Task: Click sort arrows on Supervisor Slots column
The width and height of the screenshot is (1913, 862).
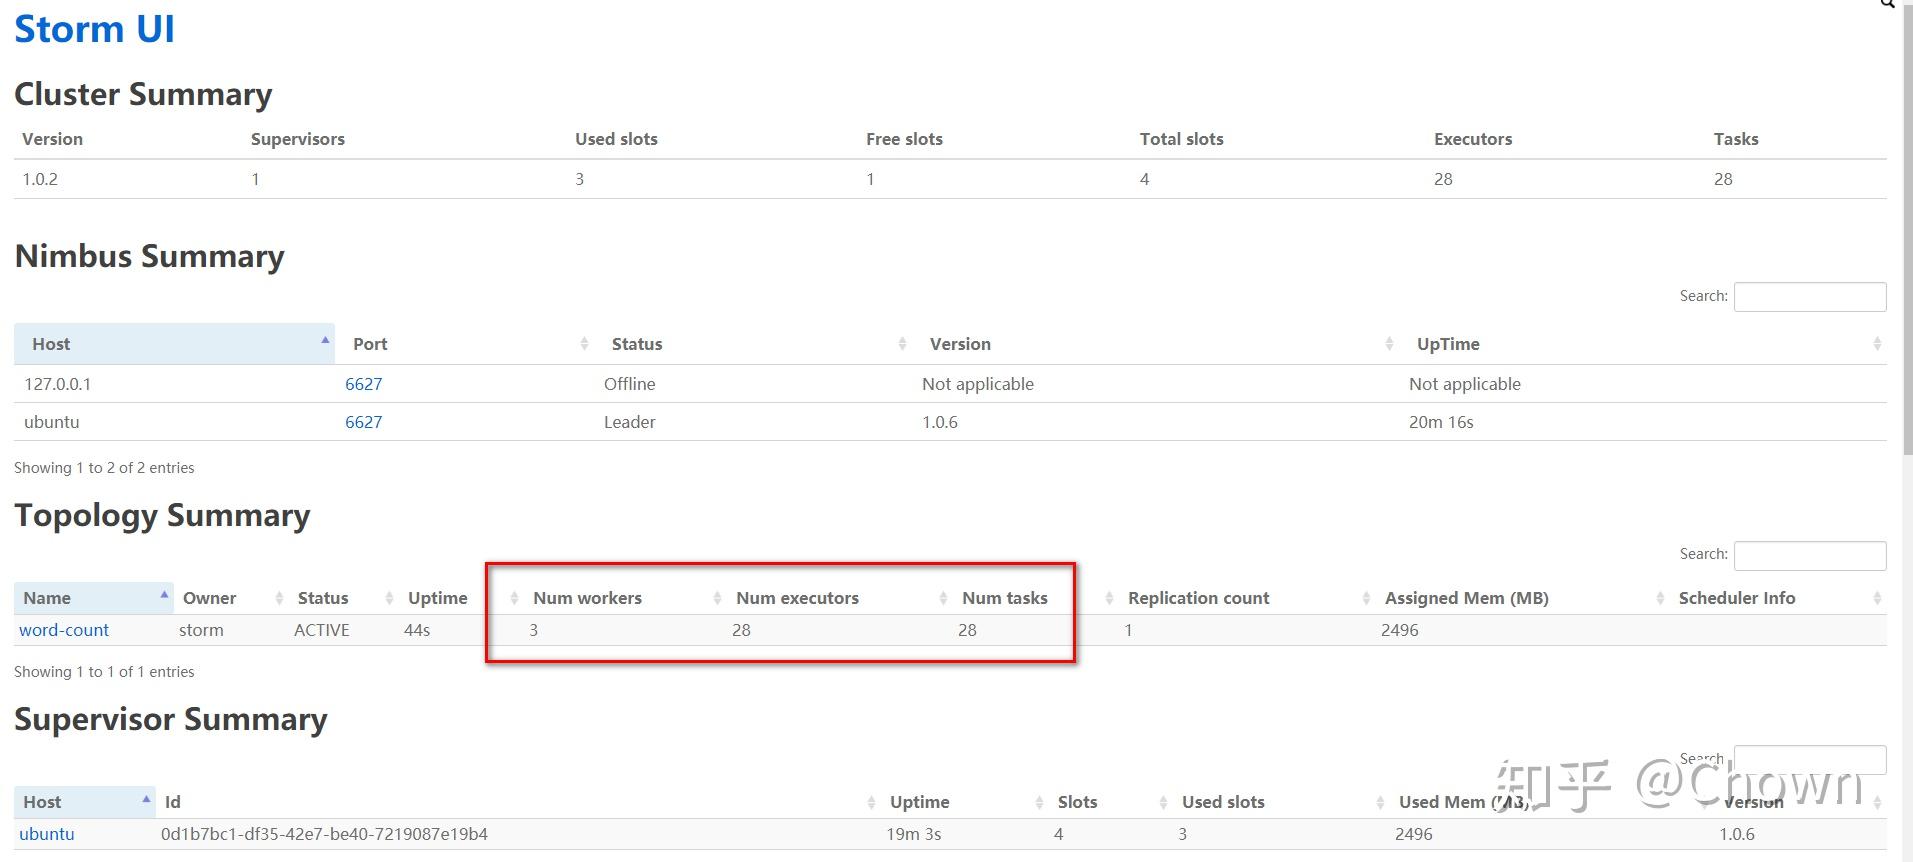Action: (x=1163, y=802)
